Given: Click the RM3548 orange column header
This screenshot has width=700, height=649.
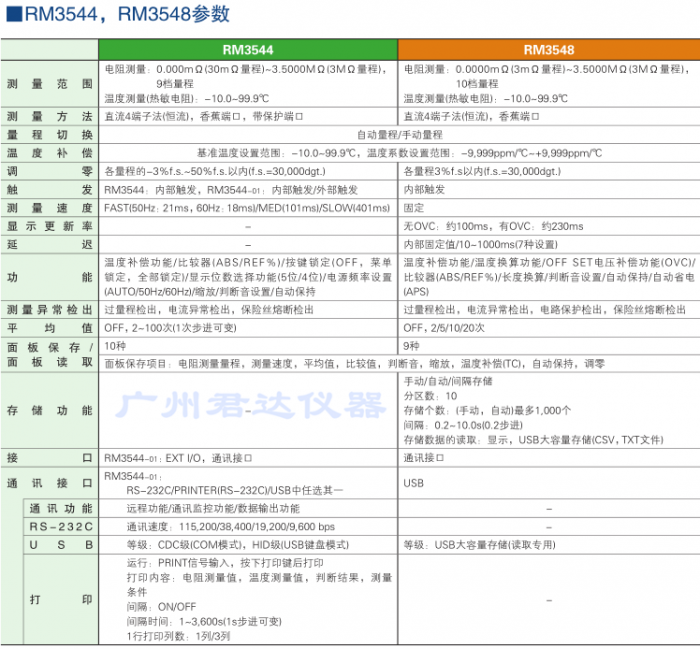Looking at the screenshot, I should pyautogui.click(x=549, y=50).
